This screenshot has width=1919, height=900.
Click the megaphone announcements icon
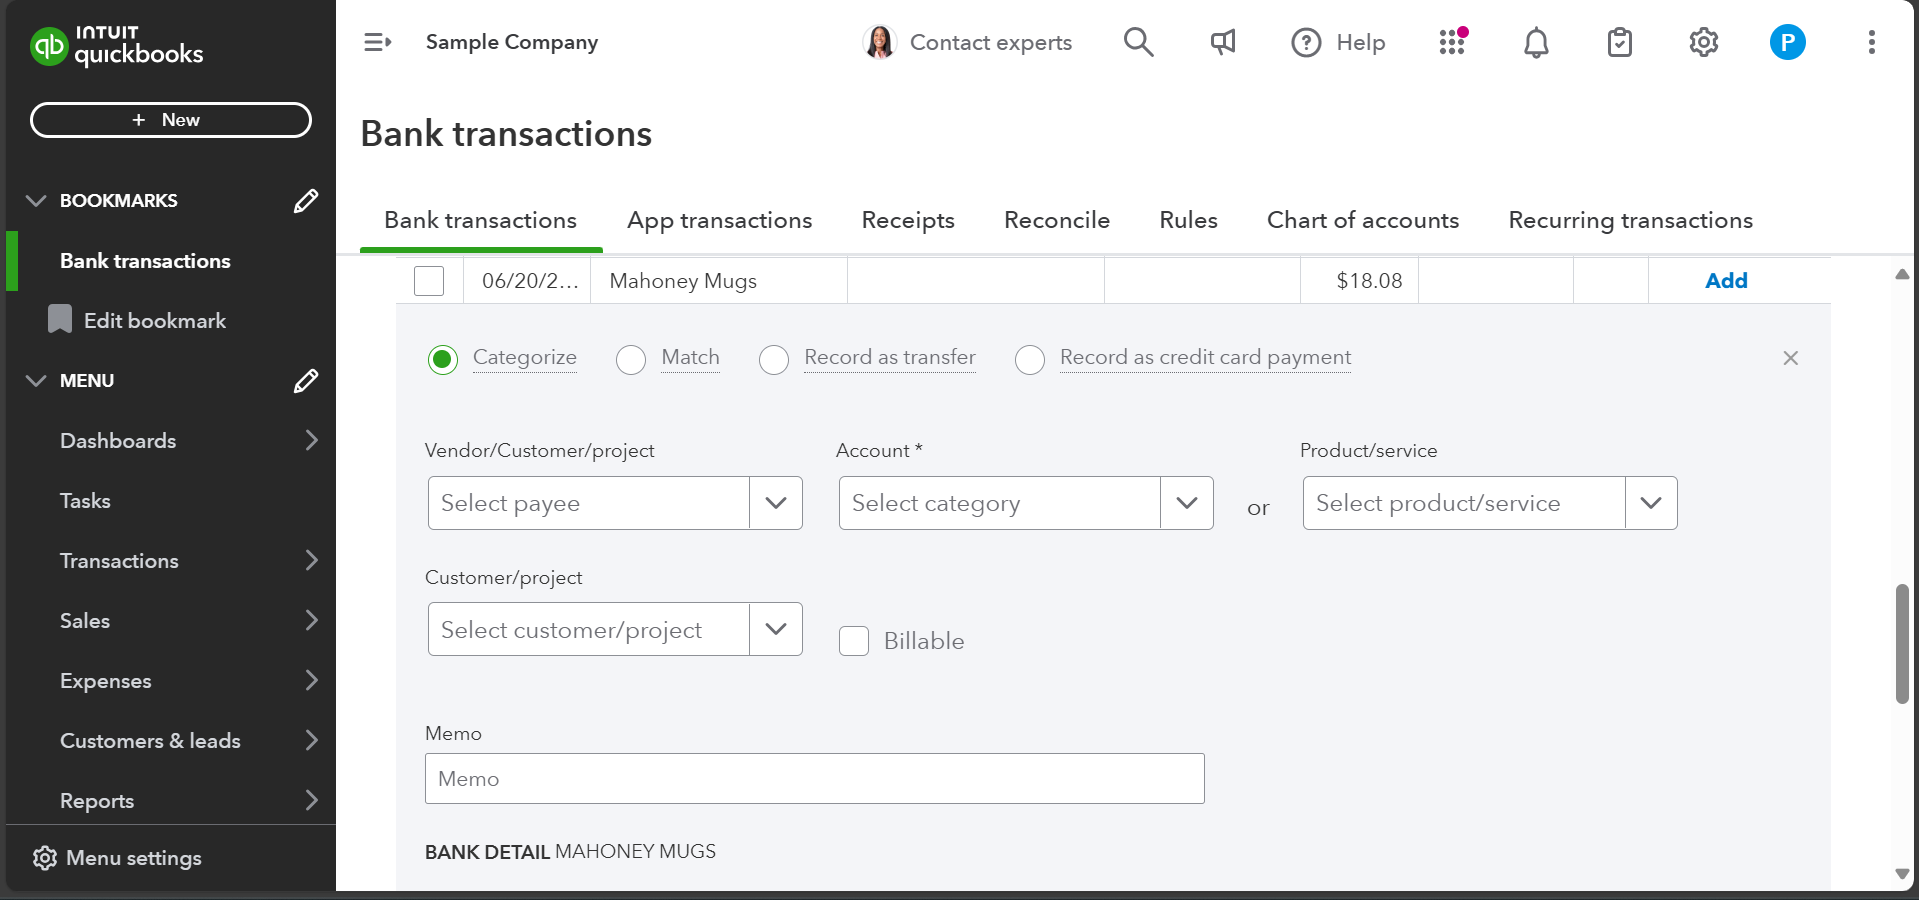click(1223, 42)
